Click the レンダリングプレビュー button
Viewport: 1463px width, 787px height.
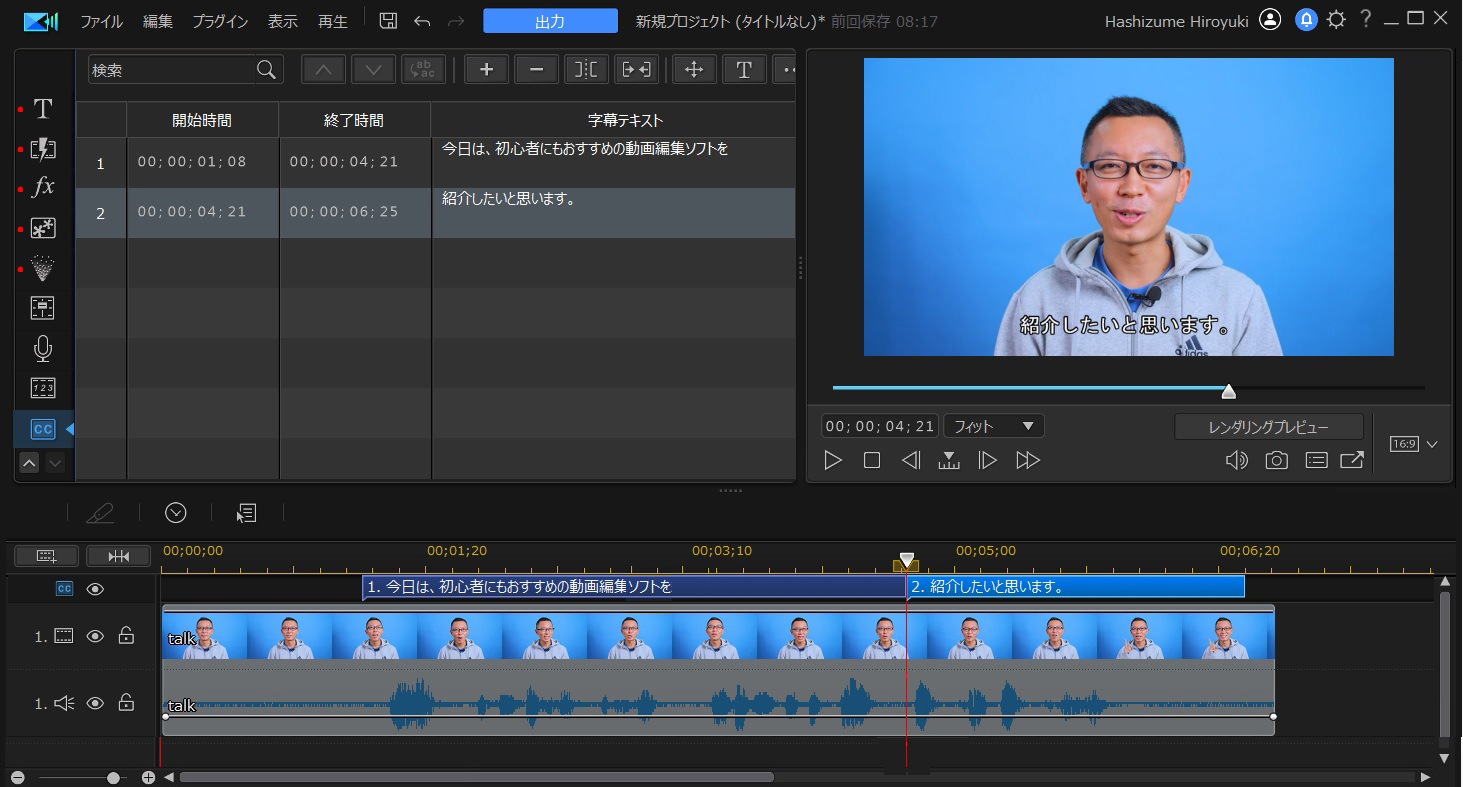click(1268, 427)
